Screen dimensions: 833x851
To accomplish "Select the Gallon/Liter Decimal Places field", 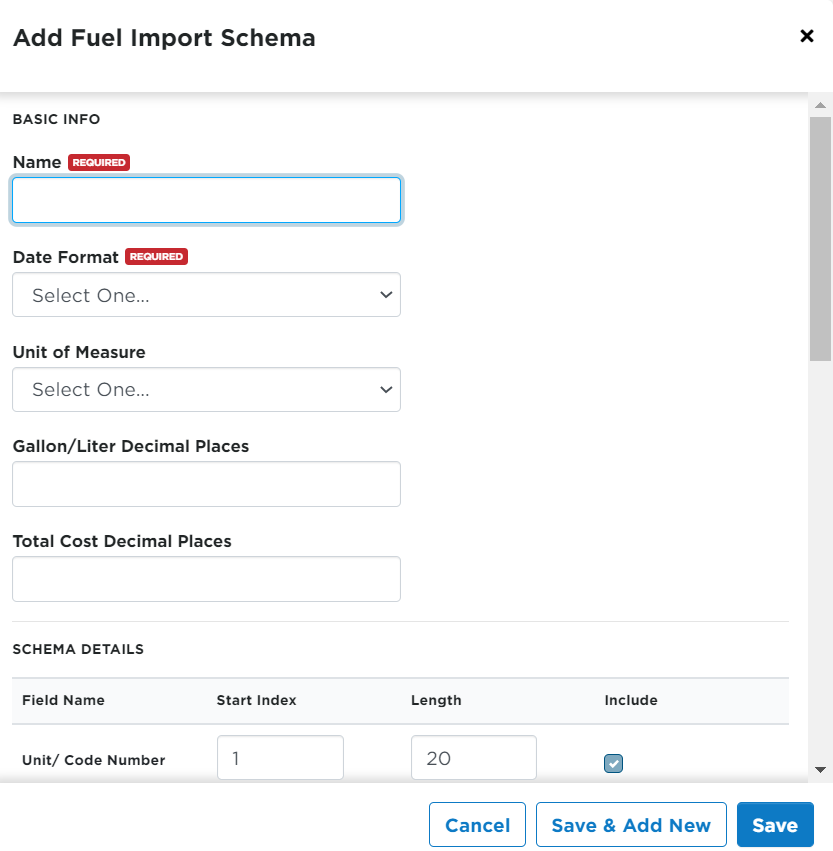I will (206, 484).
